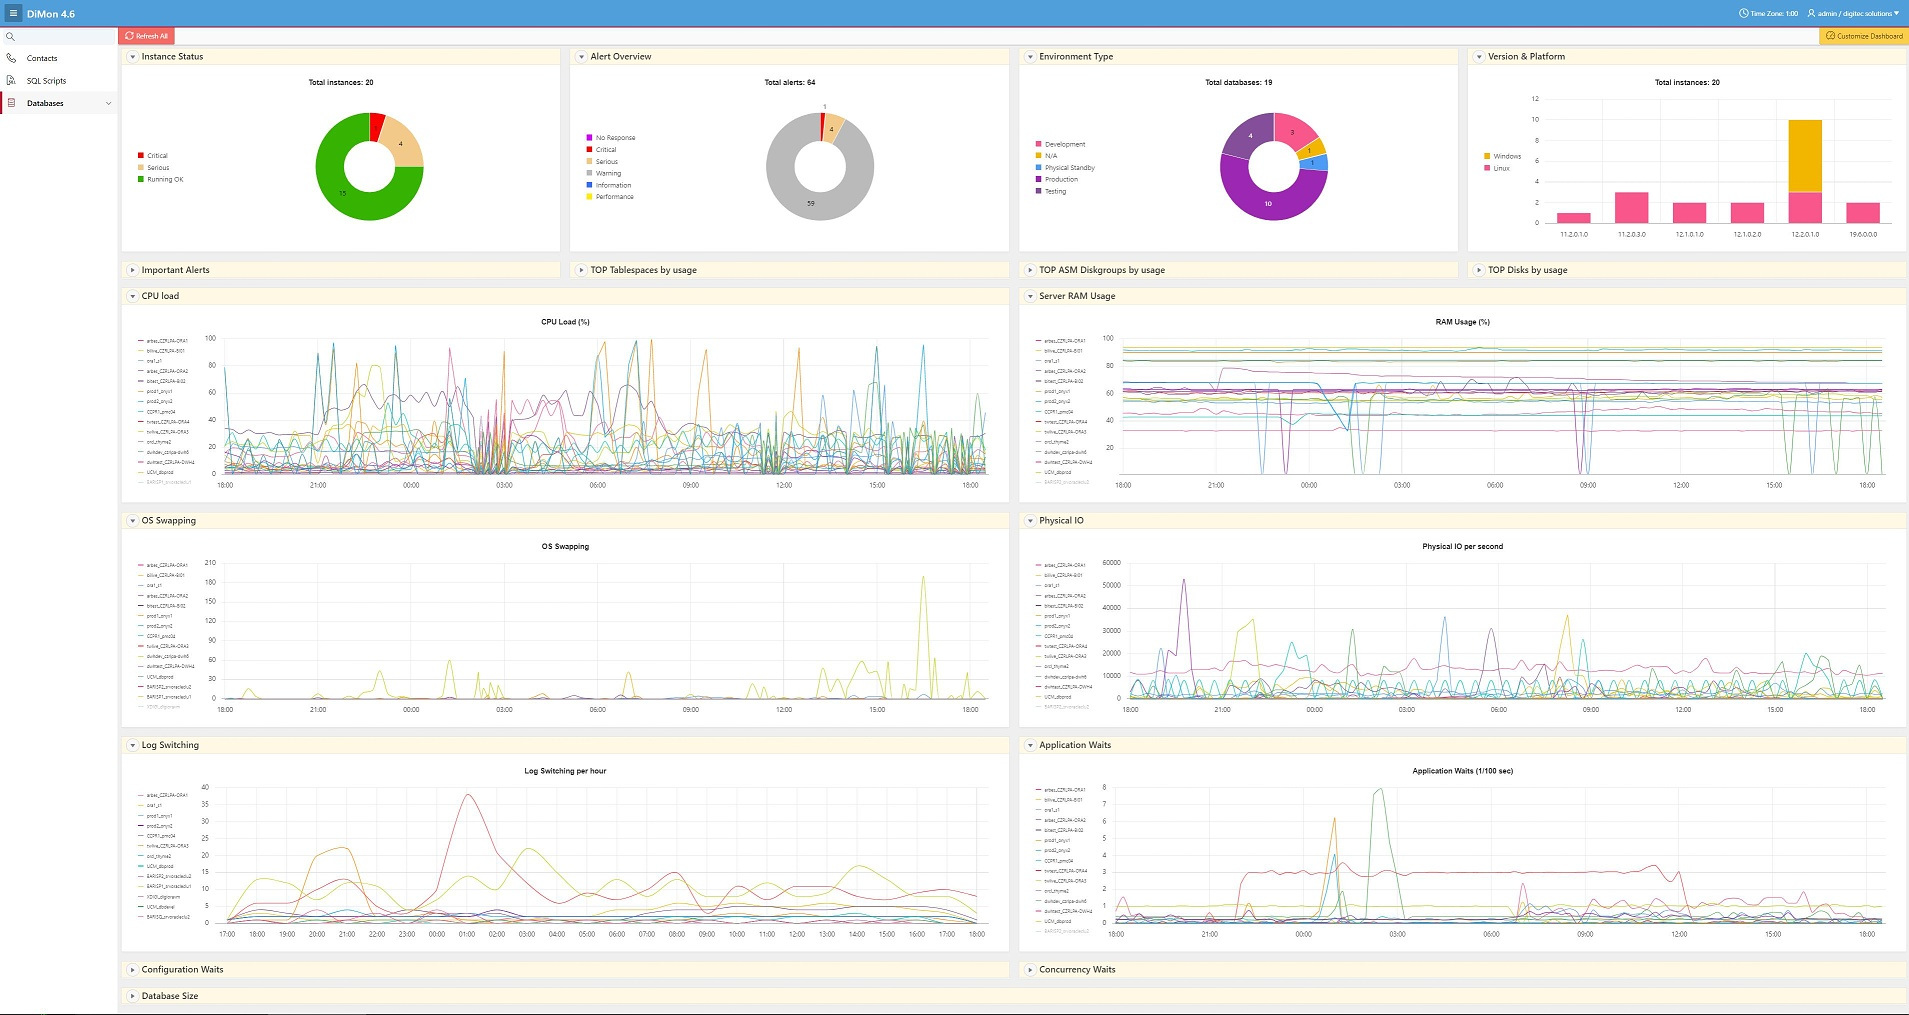Toggle Warning series in Alert Overview legend
Screen dimensions: 1909x1015
pos(608,173)
